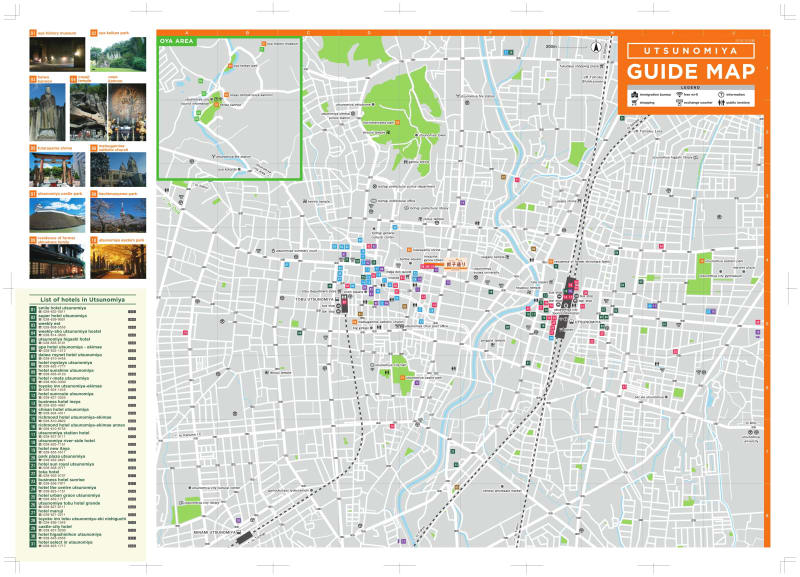Click the OYA AREA inset label
Image resolution: width=800 pixels, height=577 pixels.
[177, 41]
